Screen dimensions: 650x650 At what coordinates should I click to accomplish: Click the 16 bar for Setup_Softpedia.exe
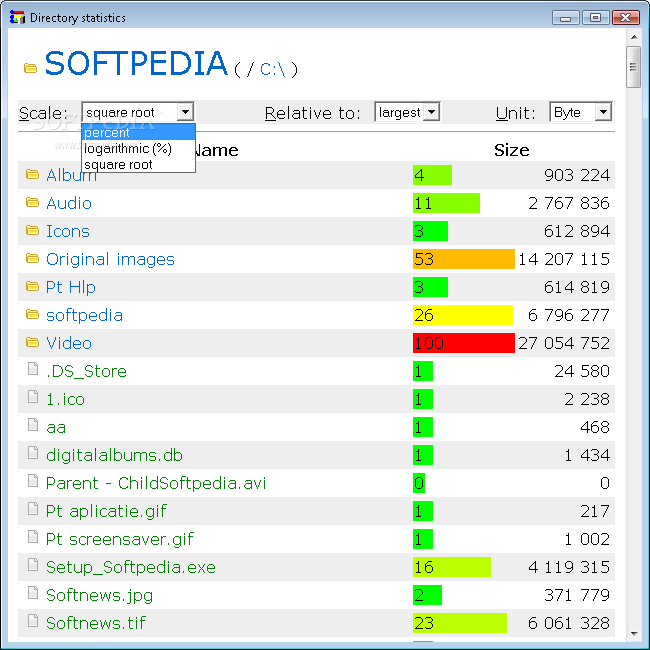click(451, 567)
